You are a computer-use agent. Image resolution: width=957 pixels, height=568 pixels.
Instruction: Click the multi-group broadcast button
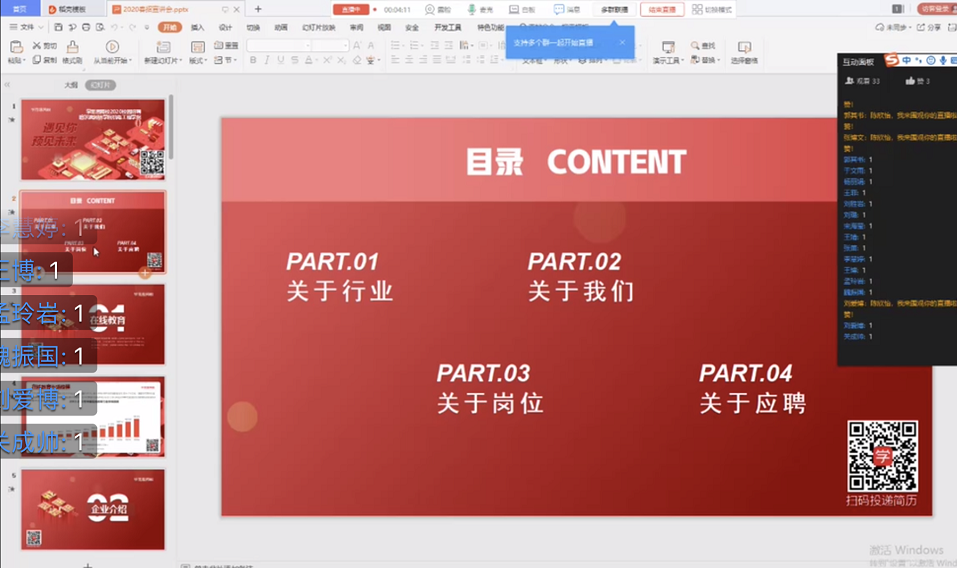(614, 9)
